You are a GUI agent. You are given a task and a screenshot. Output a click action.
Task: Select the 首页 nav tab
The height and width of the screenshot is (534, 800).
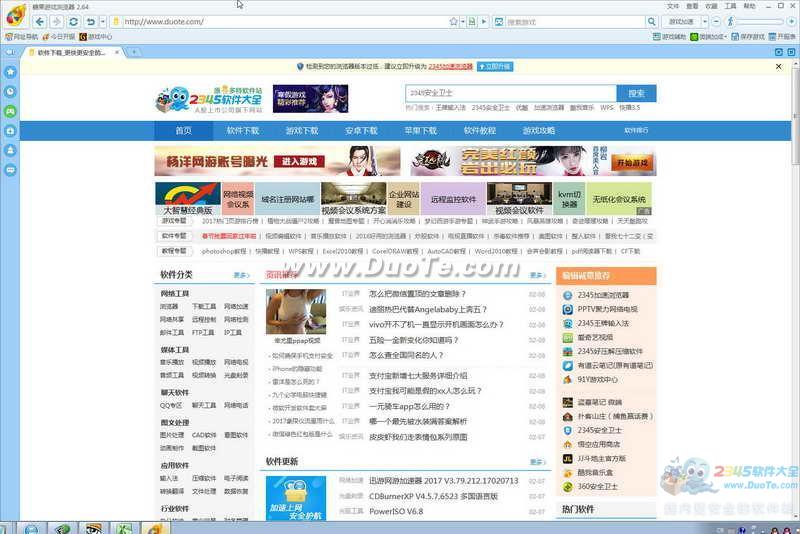tap(184, 131)
